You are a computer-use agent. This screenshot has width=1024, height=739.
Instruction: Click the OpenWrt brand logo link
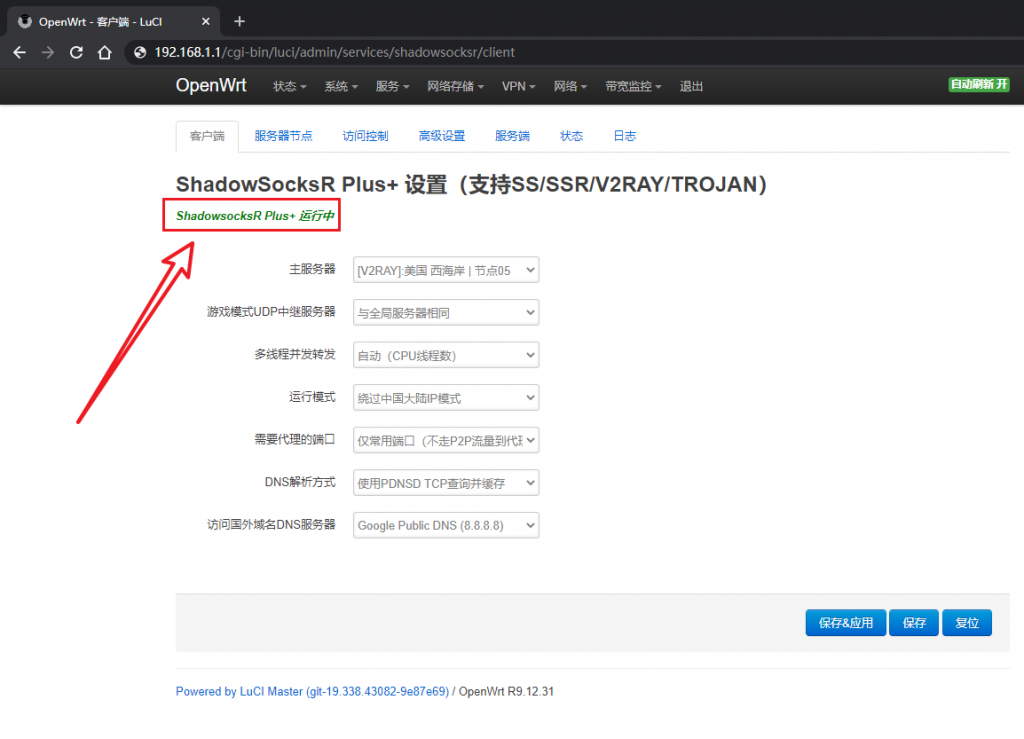pyautogui.click(x=211, y=86)
